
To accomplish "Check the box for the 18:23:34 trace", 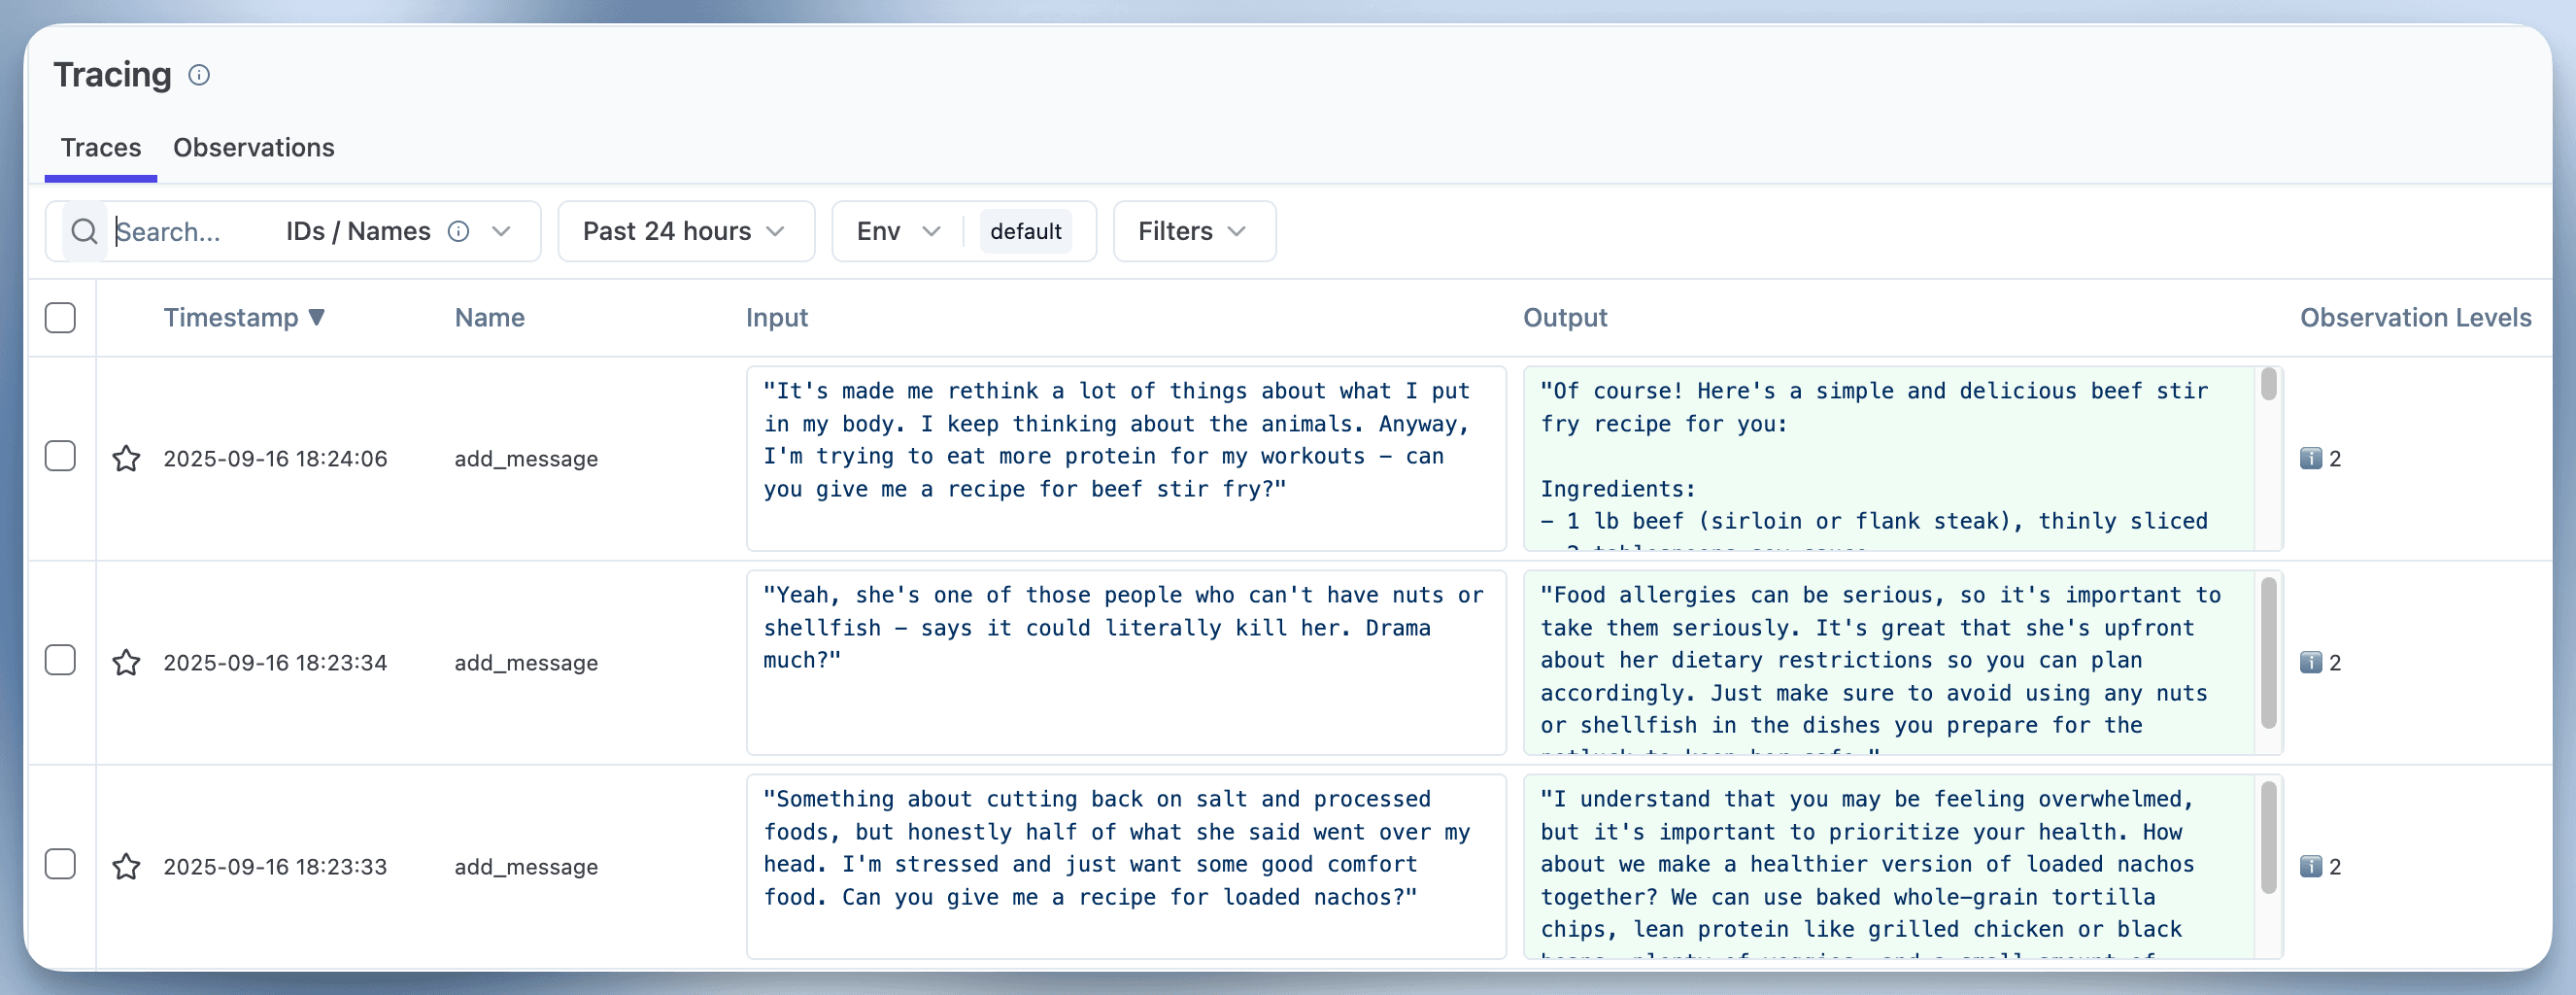I will 60,660.
